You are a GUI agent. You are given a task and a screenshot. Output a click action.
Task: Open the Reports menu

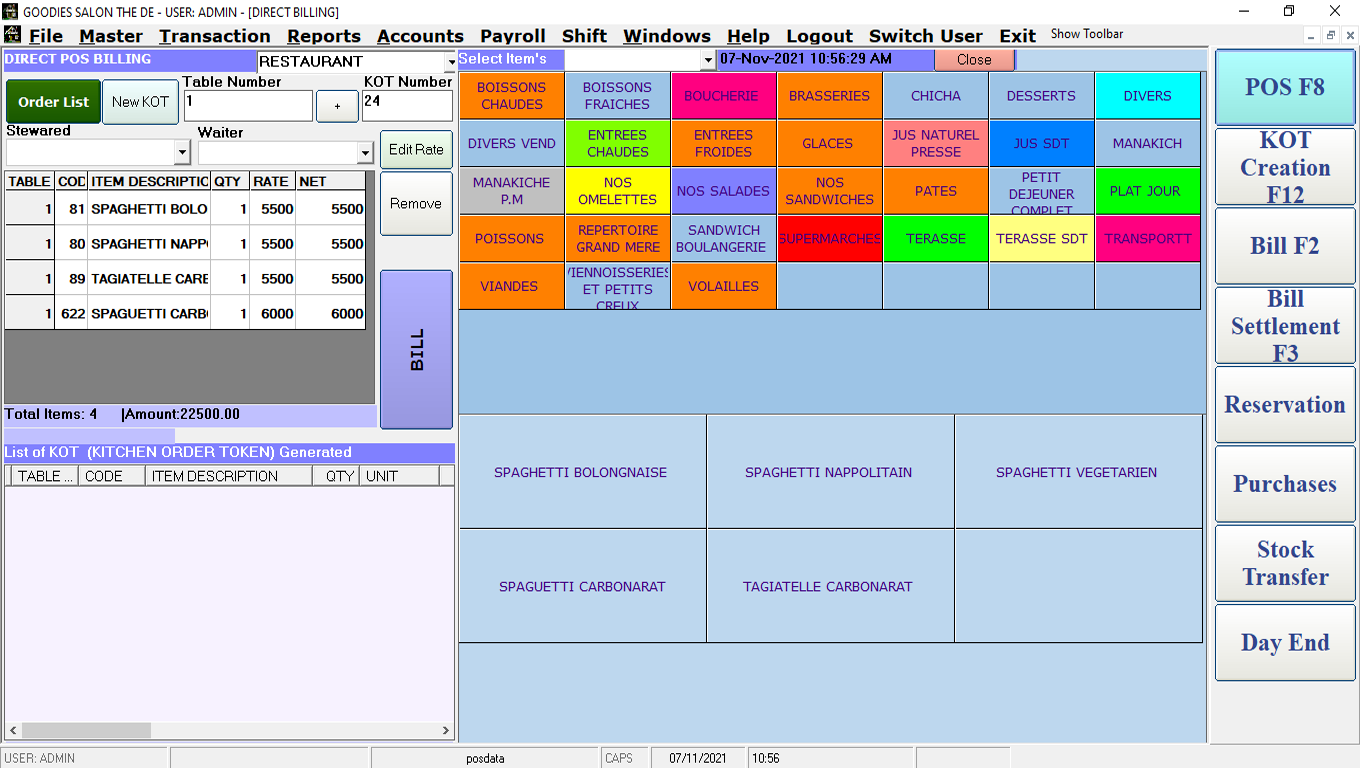point(324,36)
